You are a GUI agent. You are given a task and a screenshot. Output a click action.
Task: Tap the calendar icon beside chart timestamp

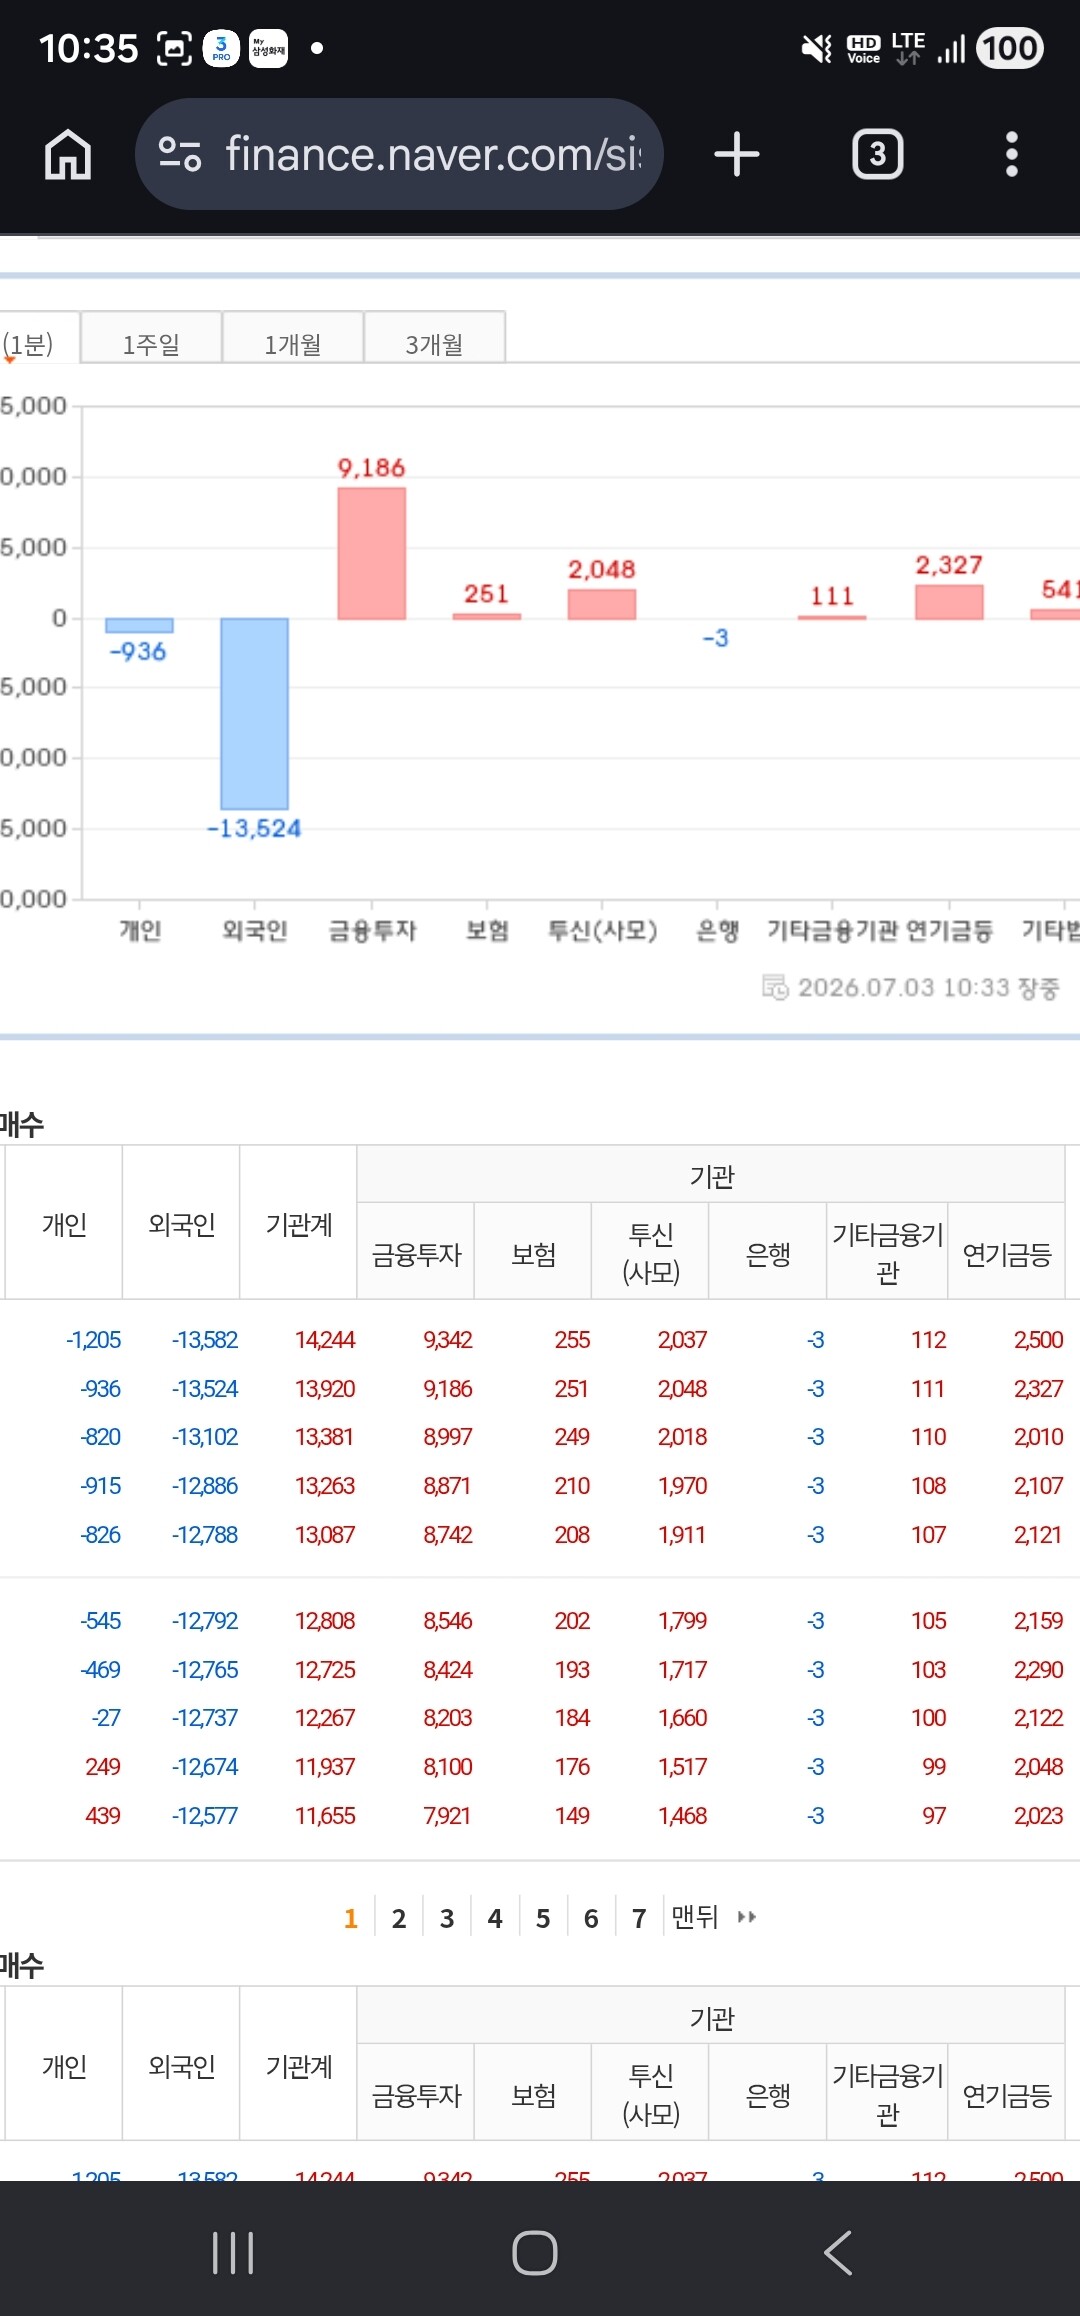pyautogui.click(x=775, y=988)
